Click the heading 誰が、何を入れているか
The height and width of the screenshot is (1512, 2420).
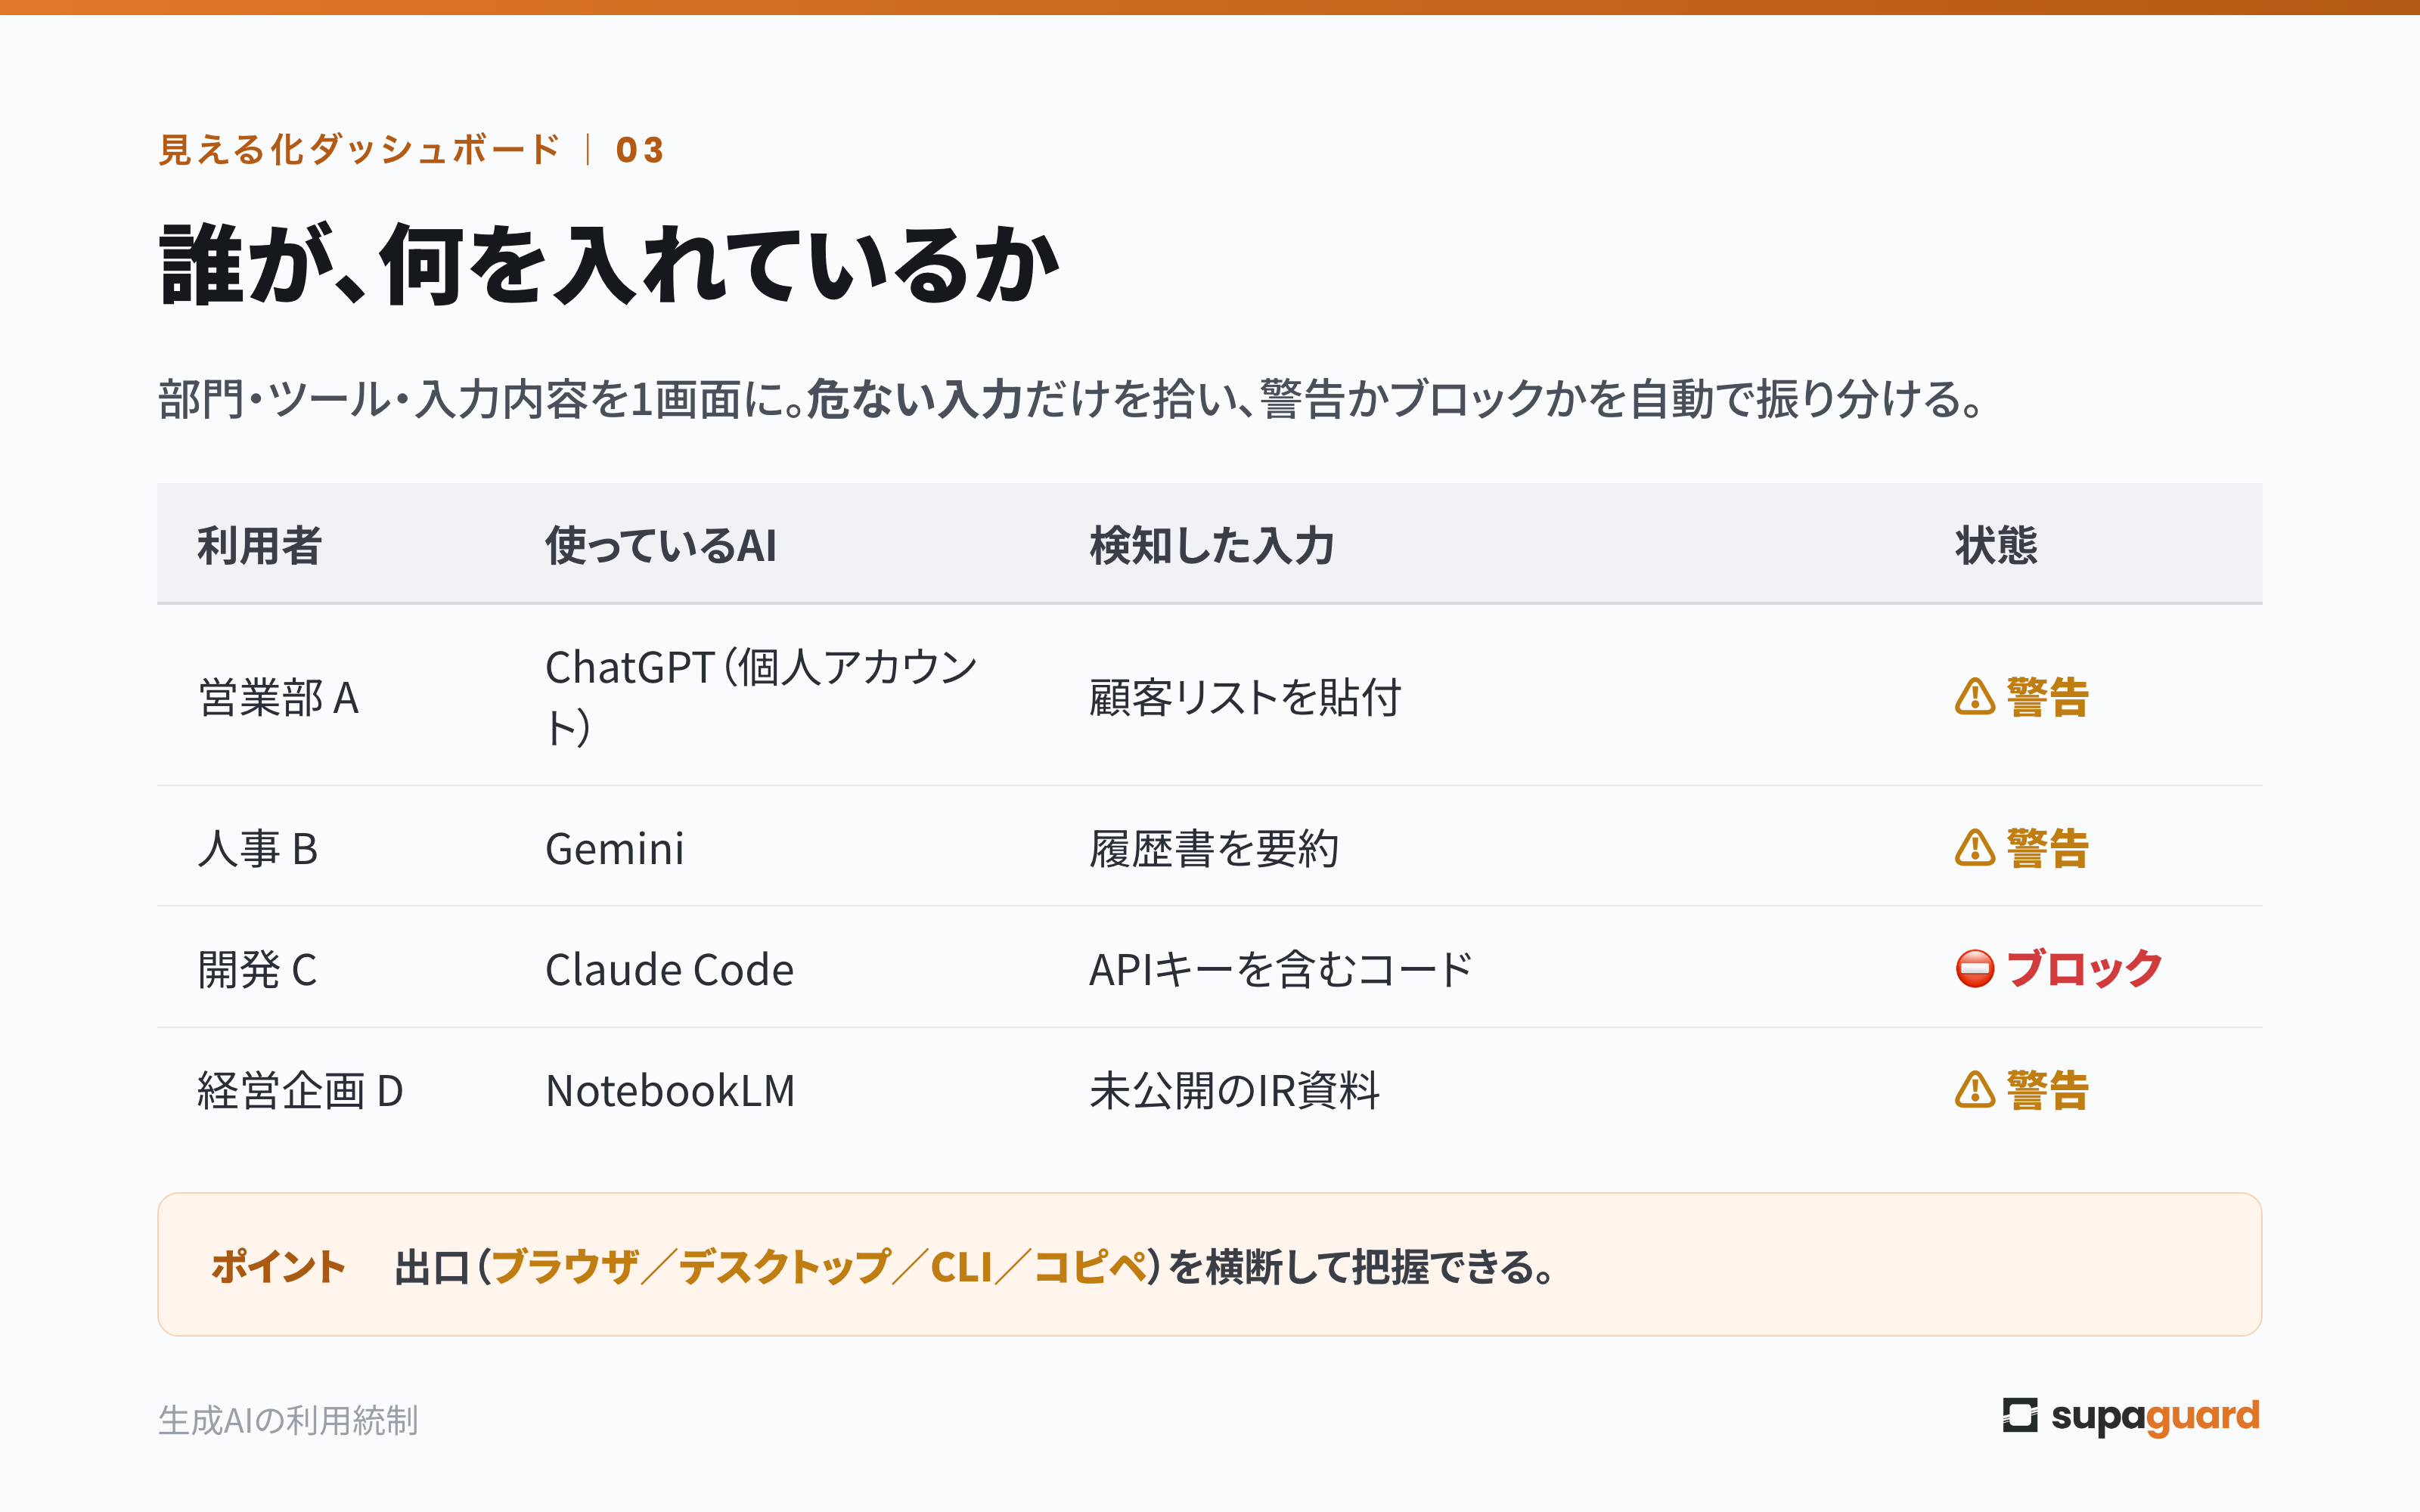coord(609,264)
